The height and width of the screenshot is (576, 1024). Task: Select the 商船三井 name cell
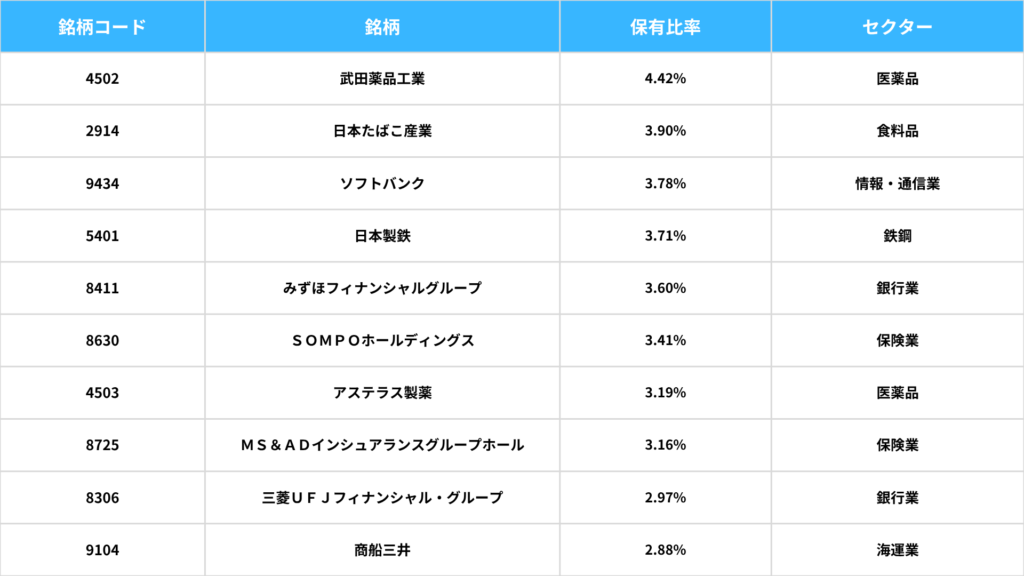(x=382, y=550)
